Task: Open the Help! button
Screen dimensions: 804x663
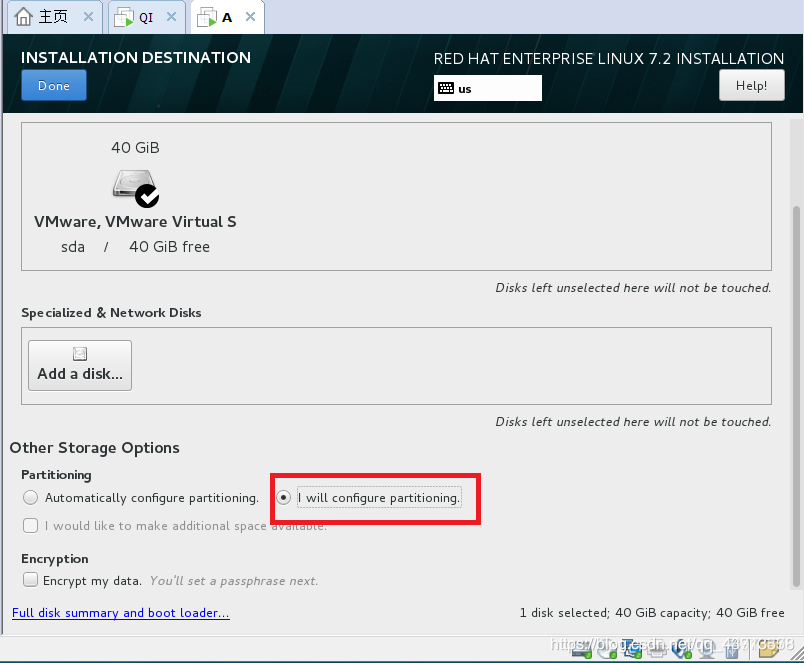Action: click(x=751, y=85)
